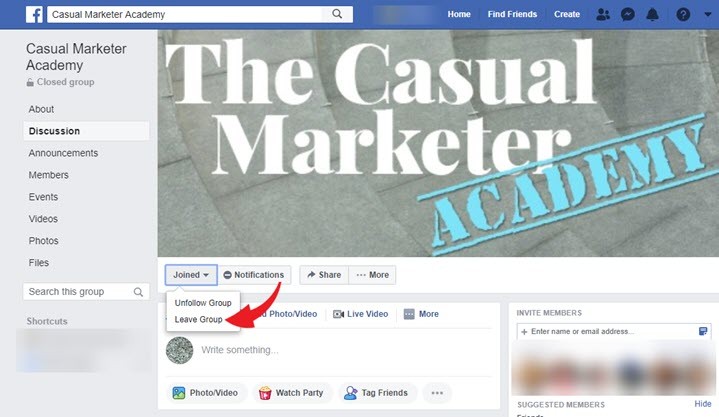Open the Friend Requests icon

point(603,15)
